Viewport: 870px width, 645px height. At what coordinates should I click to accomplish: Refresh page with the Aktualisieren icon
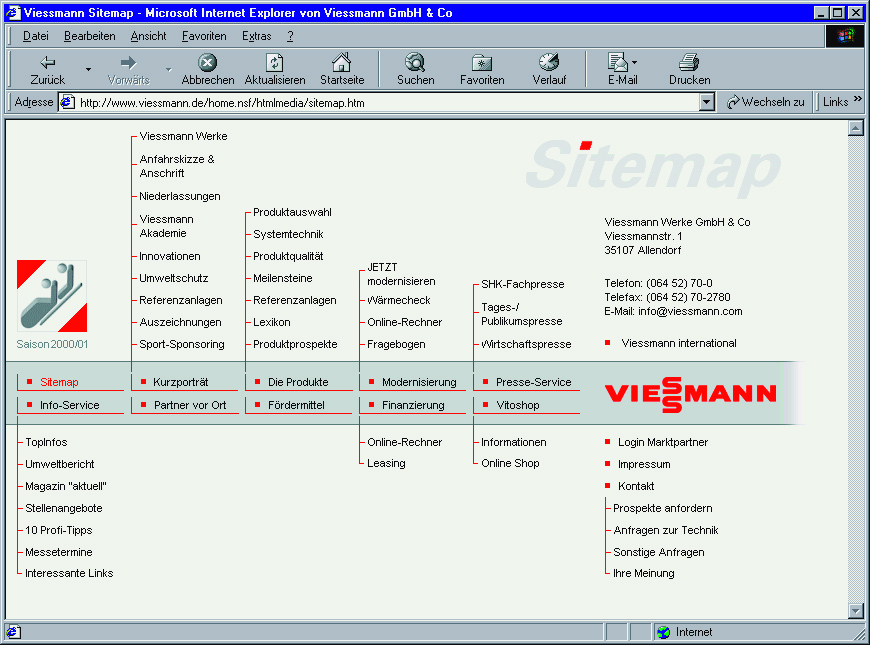tap(275, 62)
